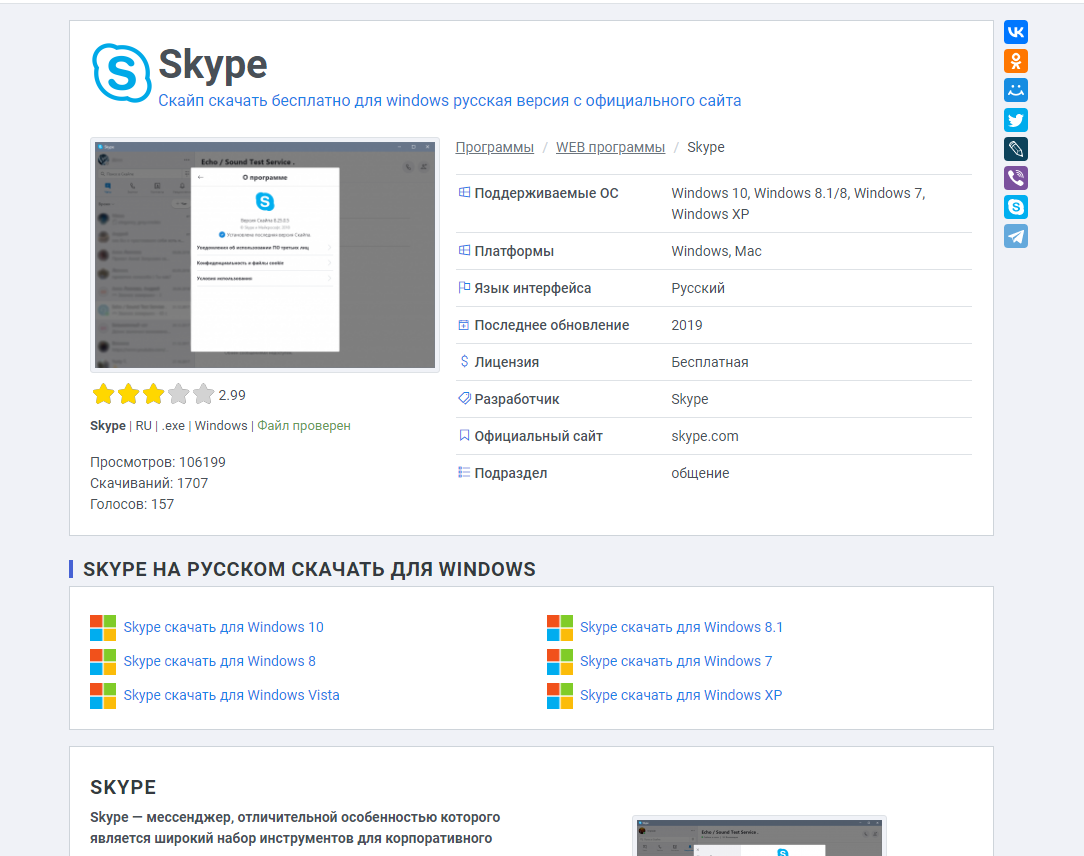The height and width of the screenshot is (856, 1084).
Task: Click icon next to Поддерживаемые ОС
Action: pyautogui.click(x=465, y=192)
